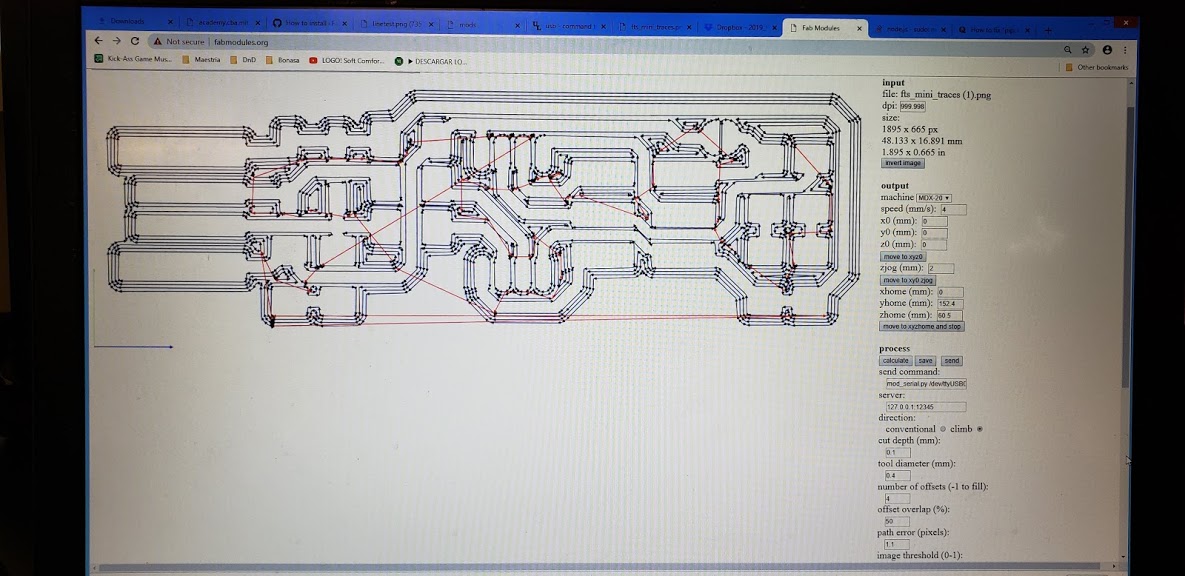The height and width of the screenshot is (576, 1185).
Task: Click the speed (mm/s) input field
Action: coord(953,209)
